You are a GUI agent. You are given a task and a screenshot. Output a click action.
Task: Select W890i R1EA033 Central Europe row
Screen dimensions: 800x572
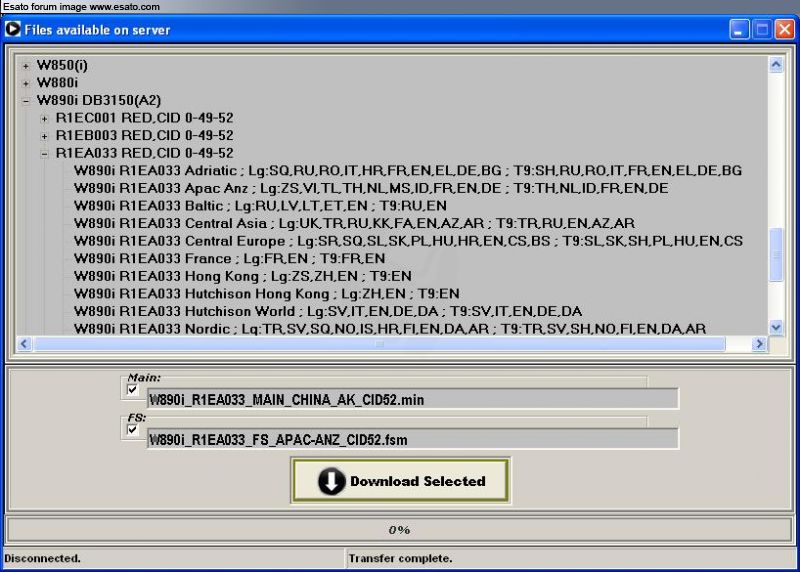pyautogui.click(x=408, y=241)
